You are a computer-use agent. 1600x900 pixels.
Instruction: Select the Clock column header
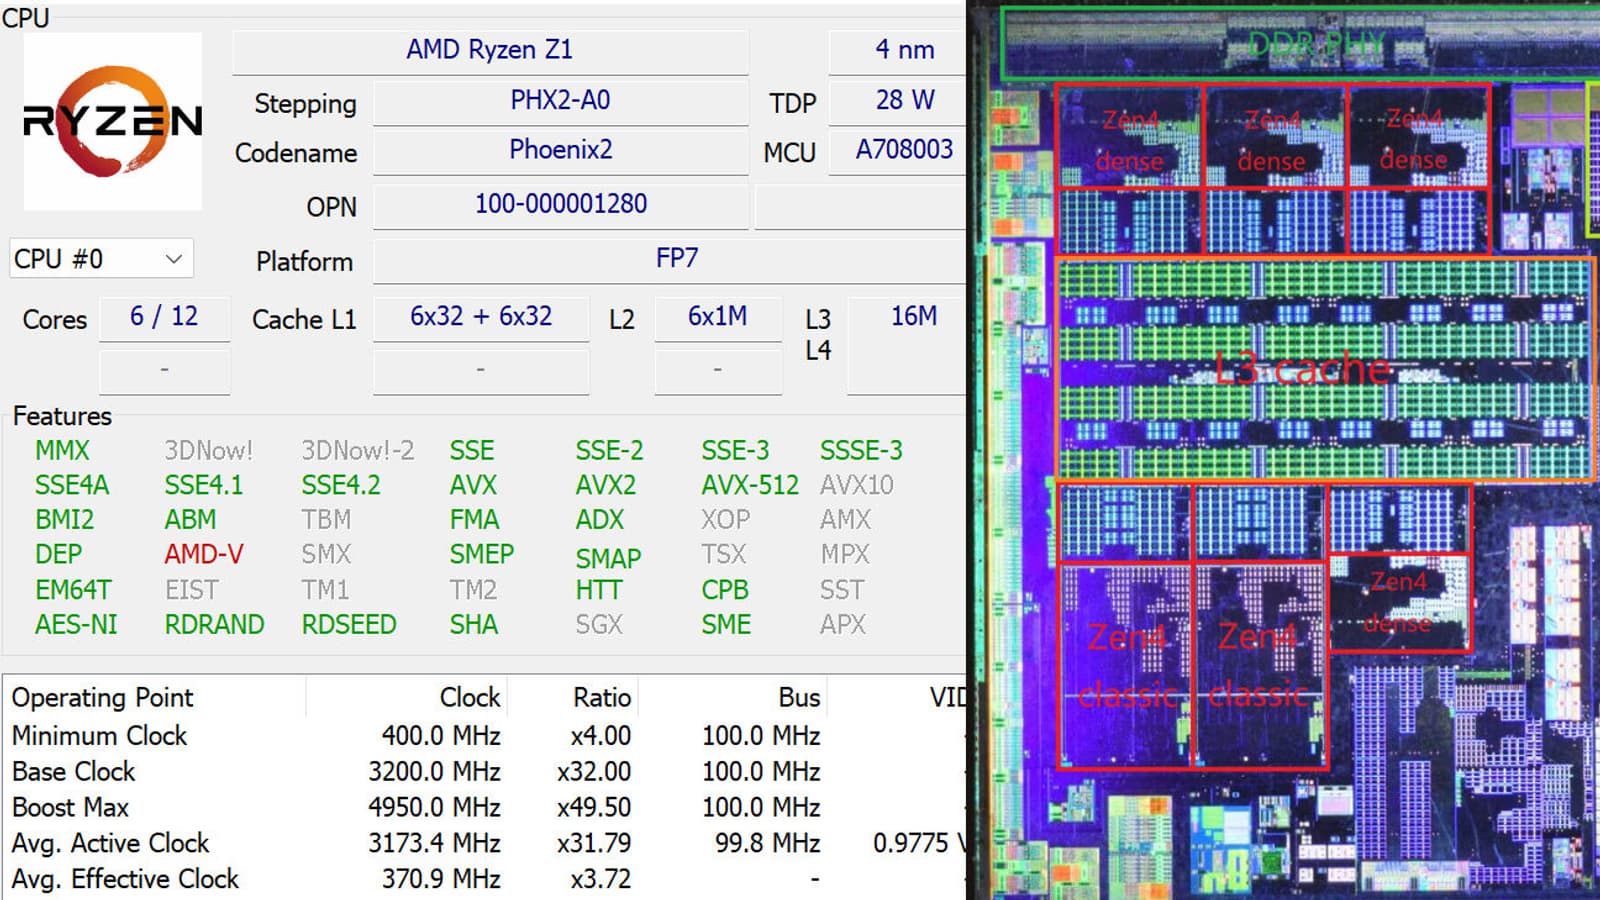tap(470, 697)
